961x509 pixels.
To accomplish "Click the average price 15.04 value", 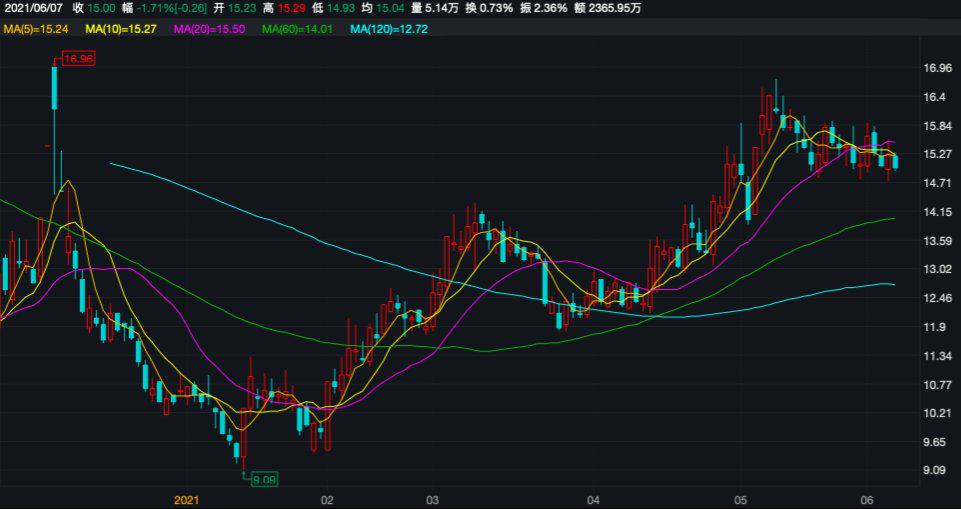I will point(390,8).
